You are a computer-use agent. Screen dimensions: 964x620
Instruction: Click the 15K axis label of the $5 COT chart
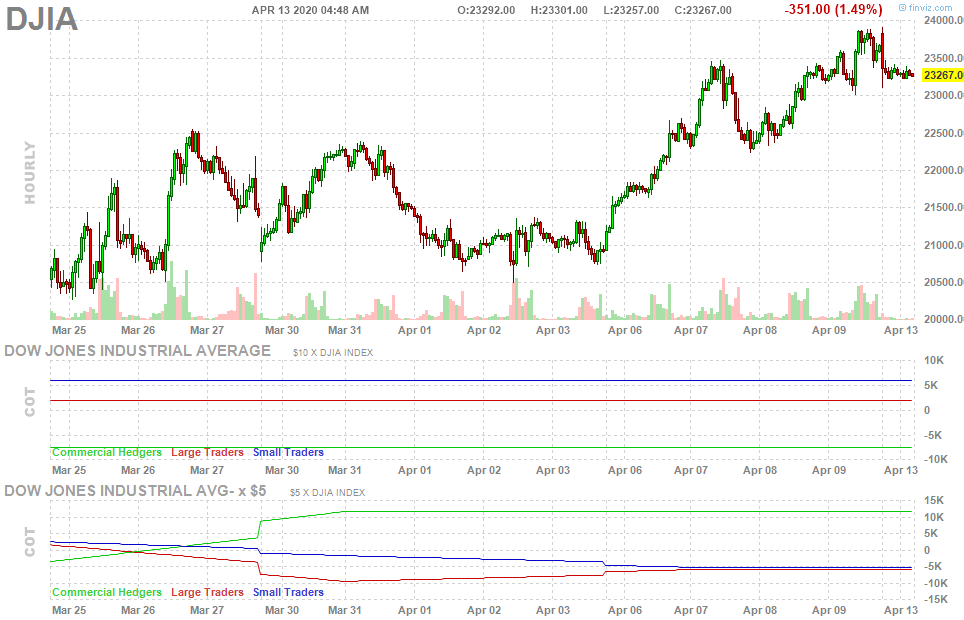(x=934, y=500)
